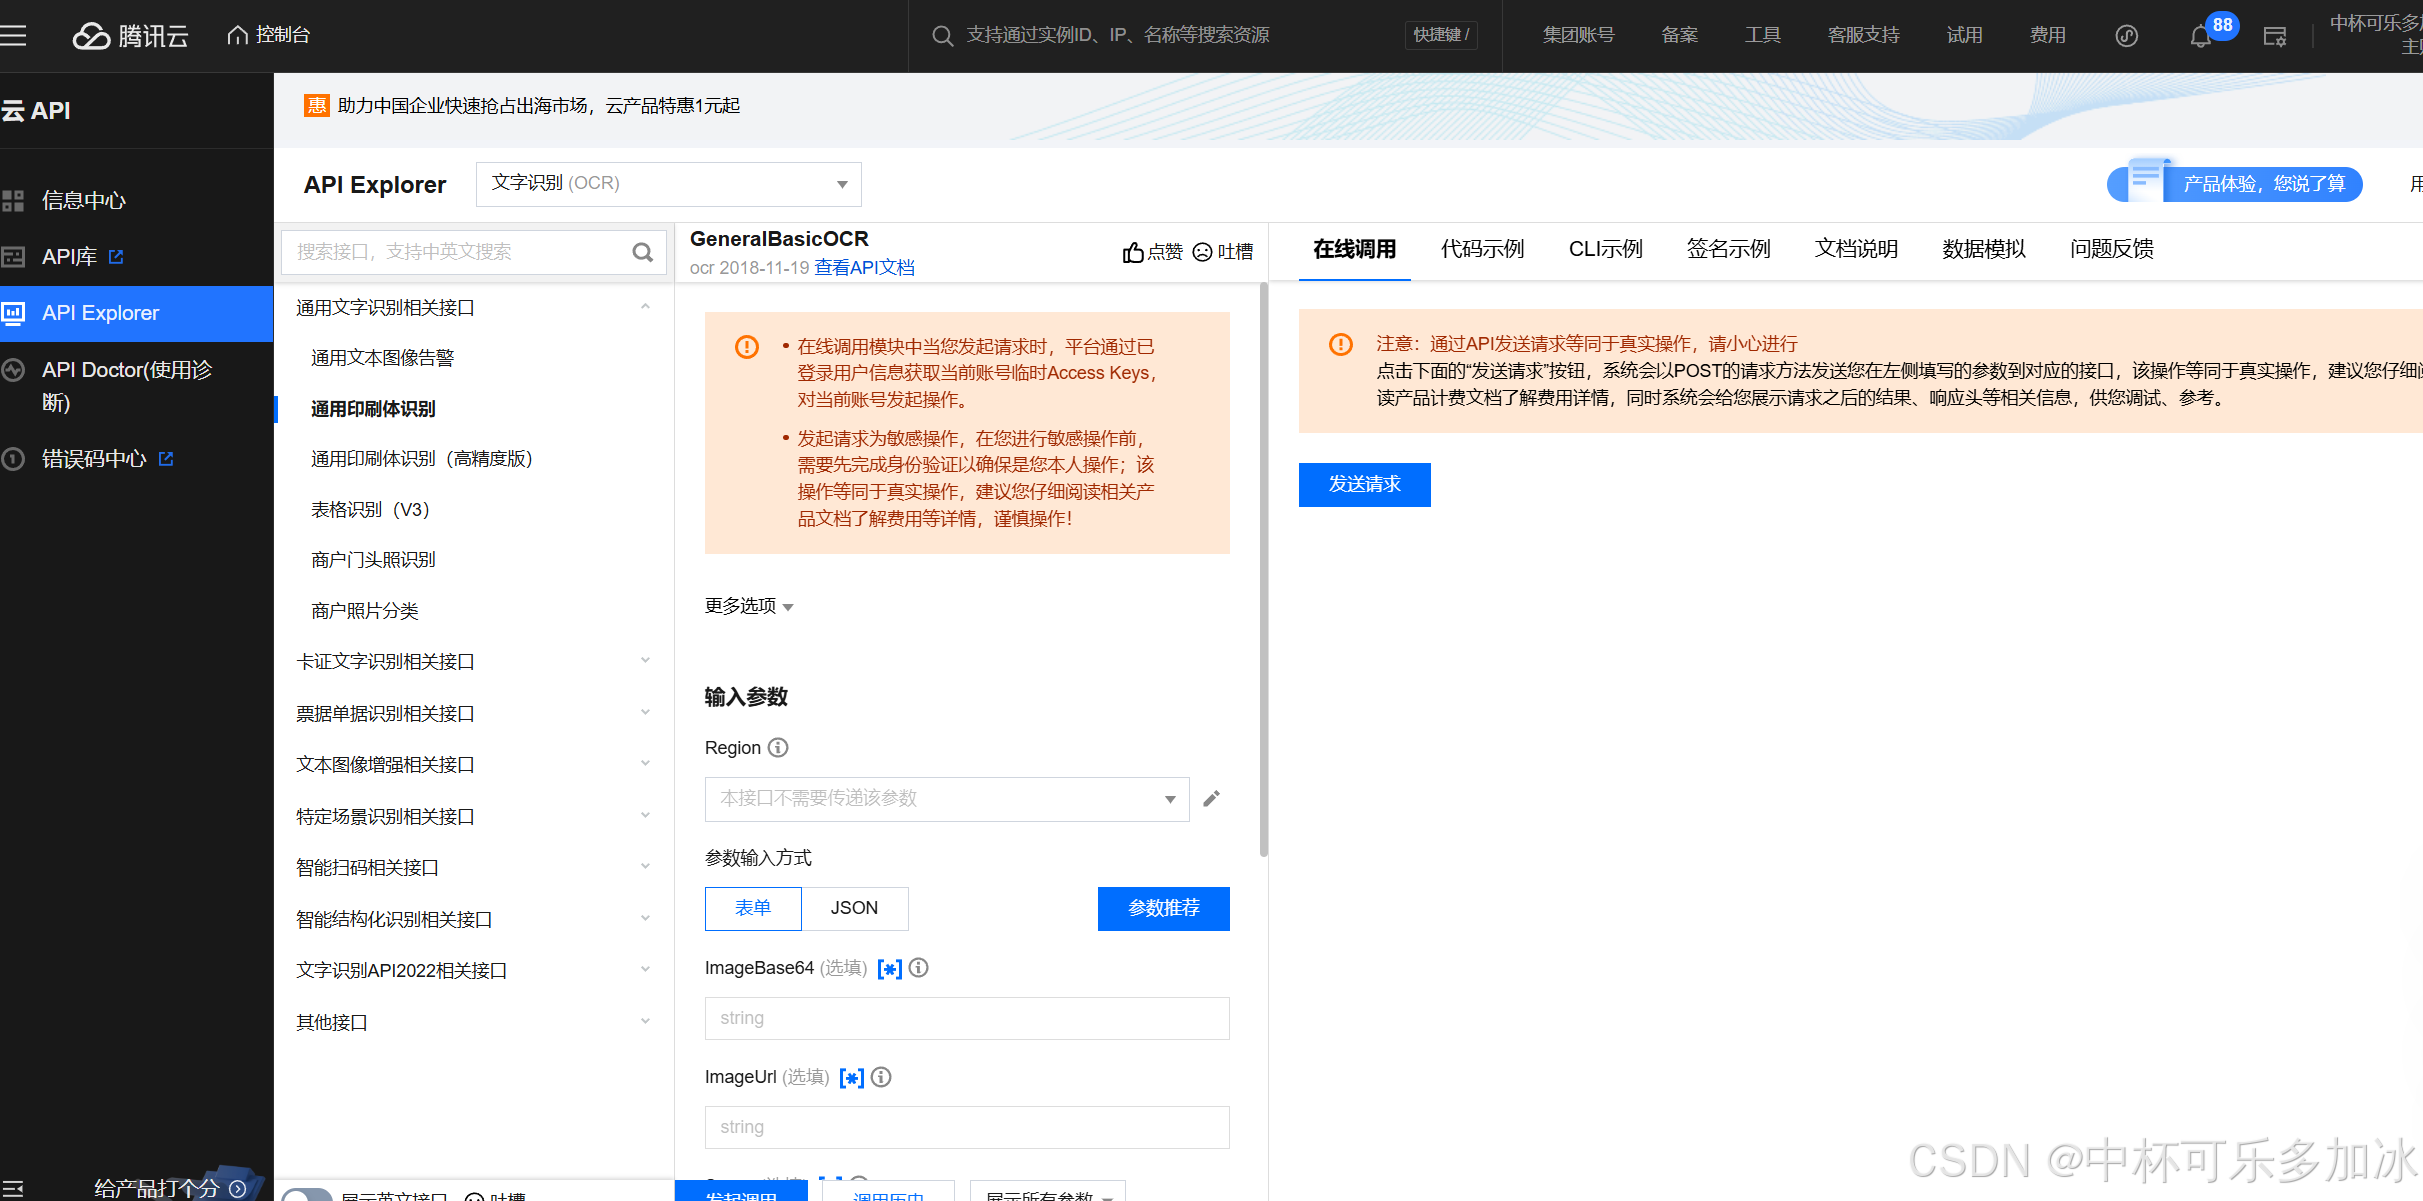Viewport: 2423px width, 1201px height.
Task: Click ImageUrl info icon
Action: click(881, 1077)
